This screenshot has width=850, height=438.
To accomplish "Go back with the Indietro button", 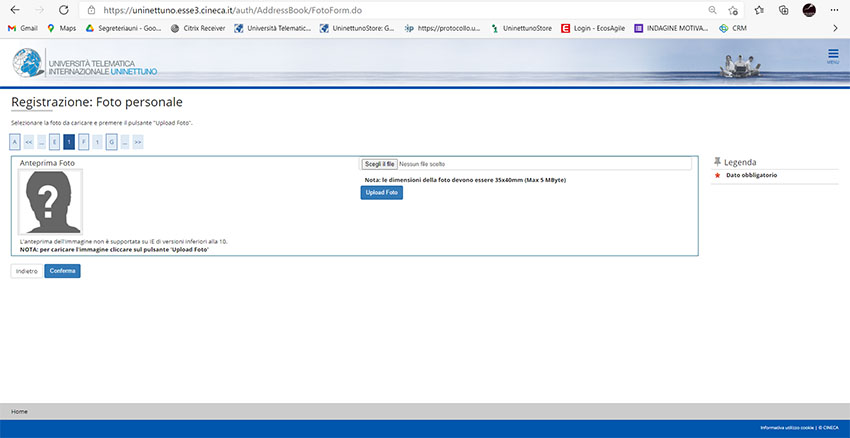I will pyautogui.click(x=26, y=271).
